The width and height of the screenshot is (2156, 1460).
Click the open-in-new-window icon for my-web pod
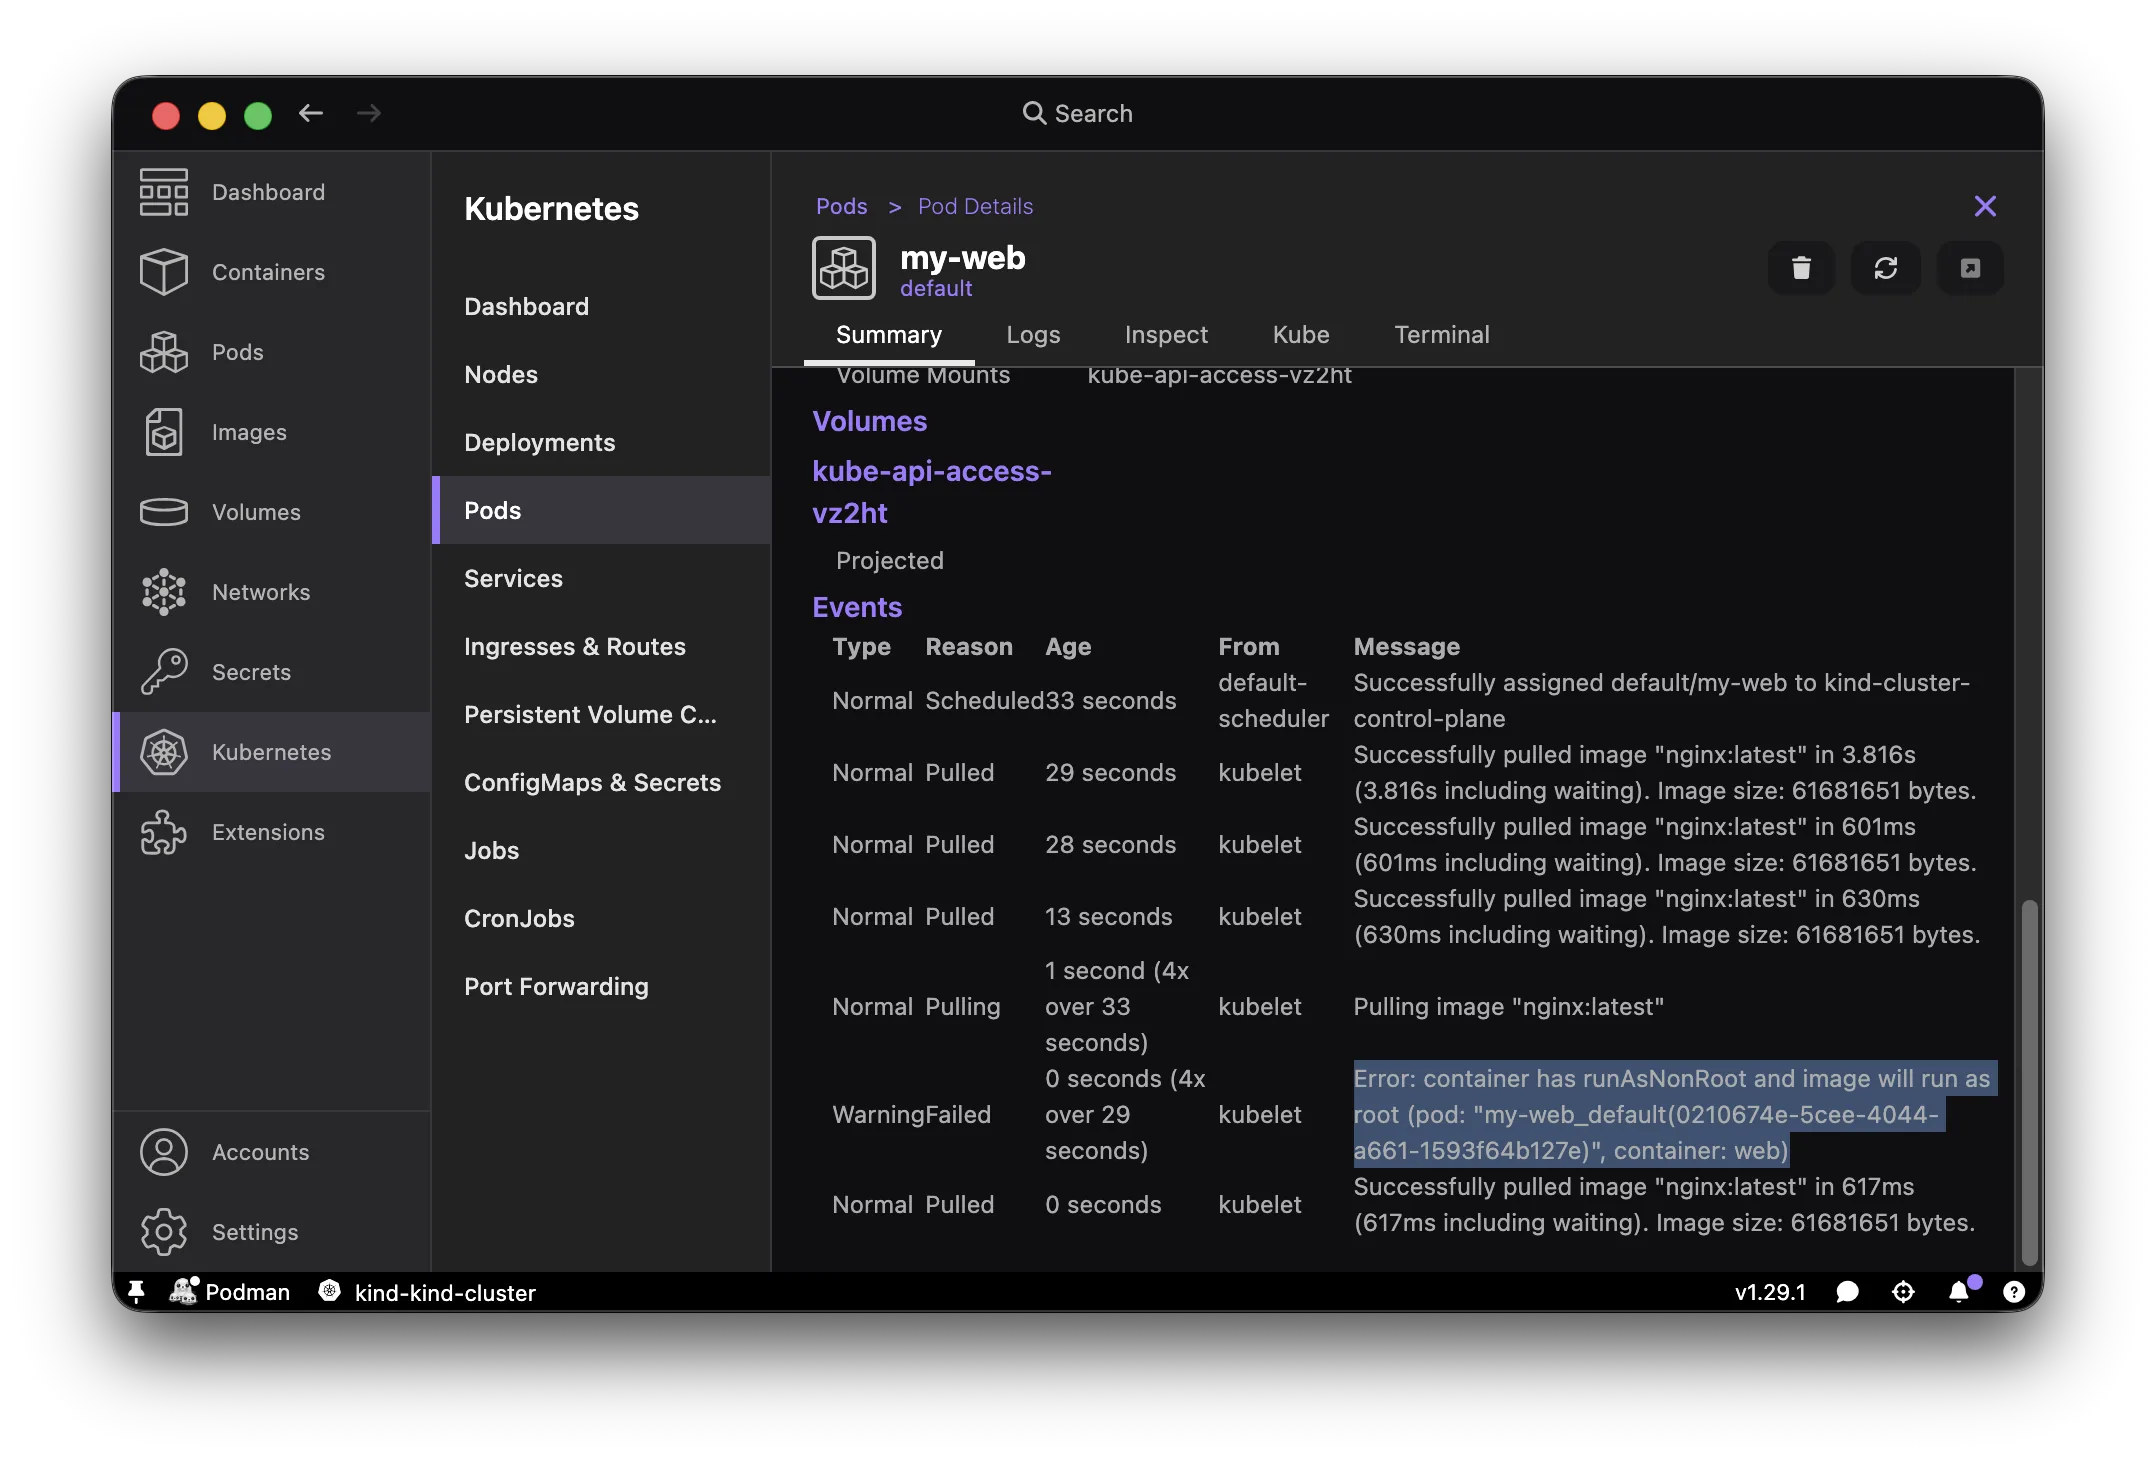pos(1970,268)
